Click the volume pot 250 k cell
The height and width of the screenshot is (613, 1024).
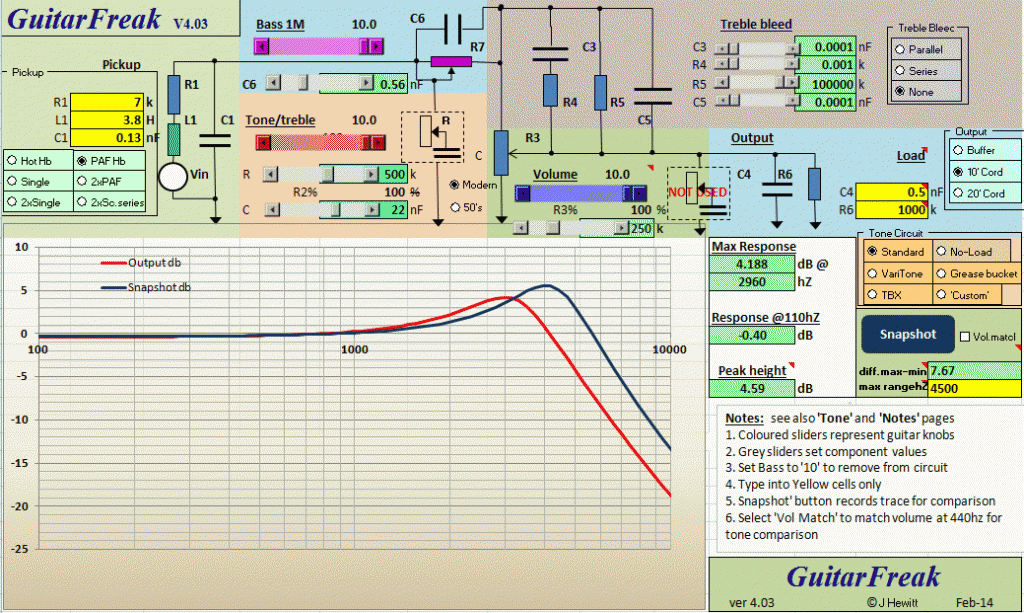641,228
